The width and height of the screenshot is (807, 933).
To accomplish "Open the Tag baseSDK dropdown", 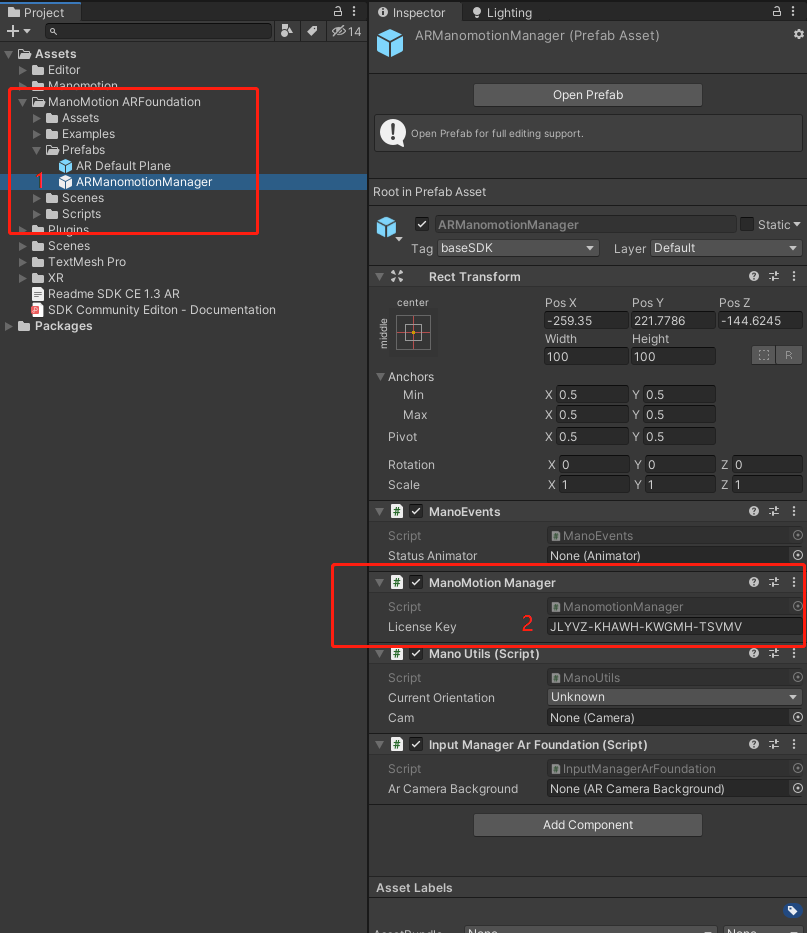I will coord(518,248).
